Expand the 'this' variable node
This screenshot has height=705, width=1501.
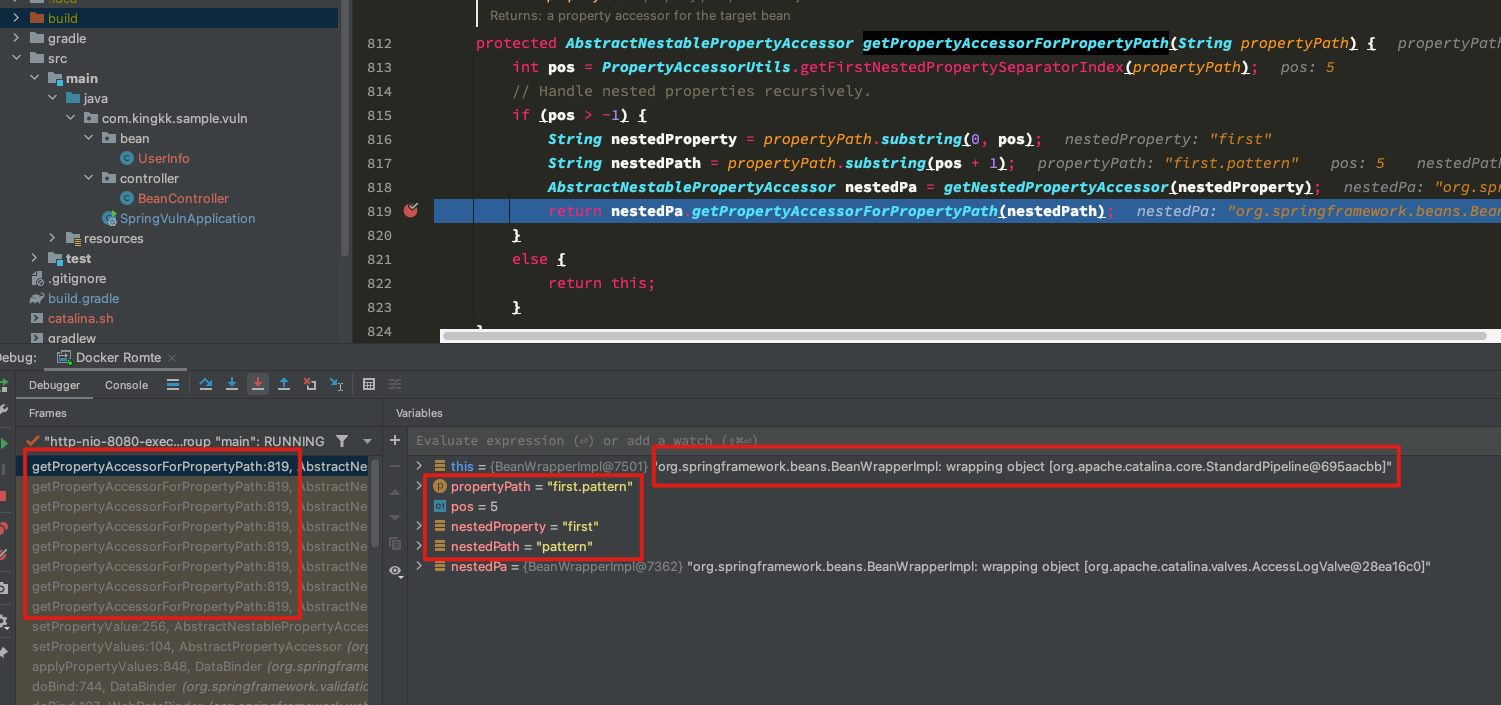(420, 466)
